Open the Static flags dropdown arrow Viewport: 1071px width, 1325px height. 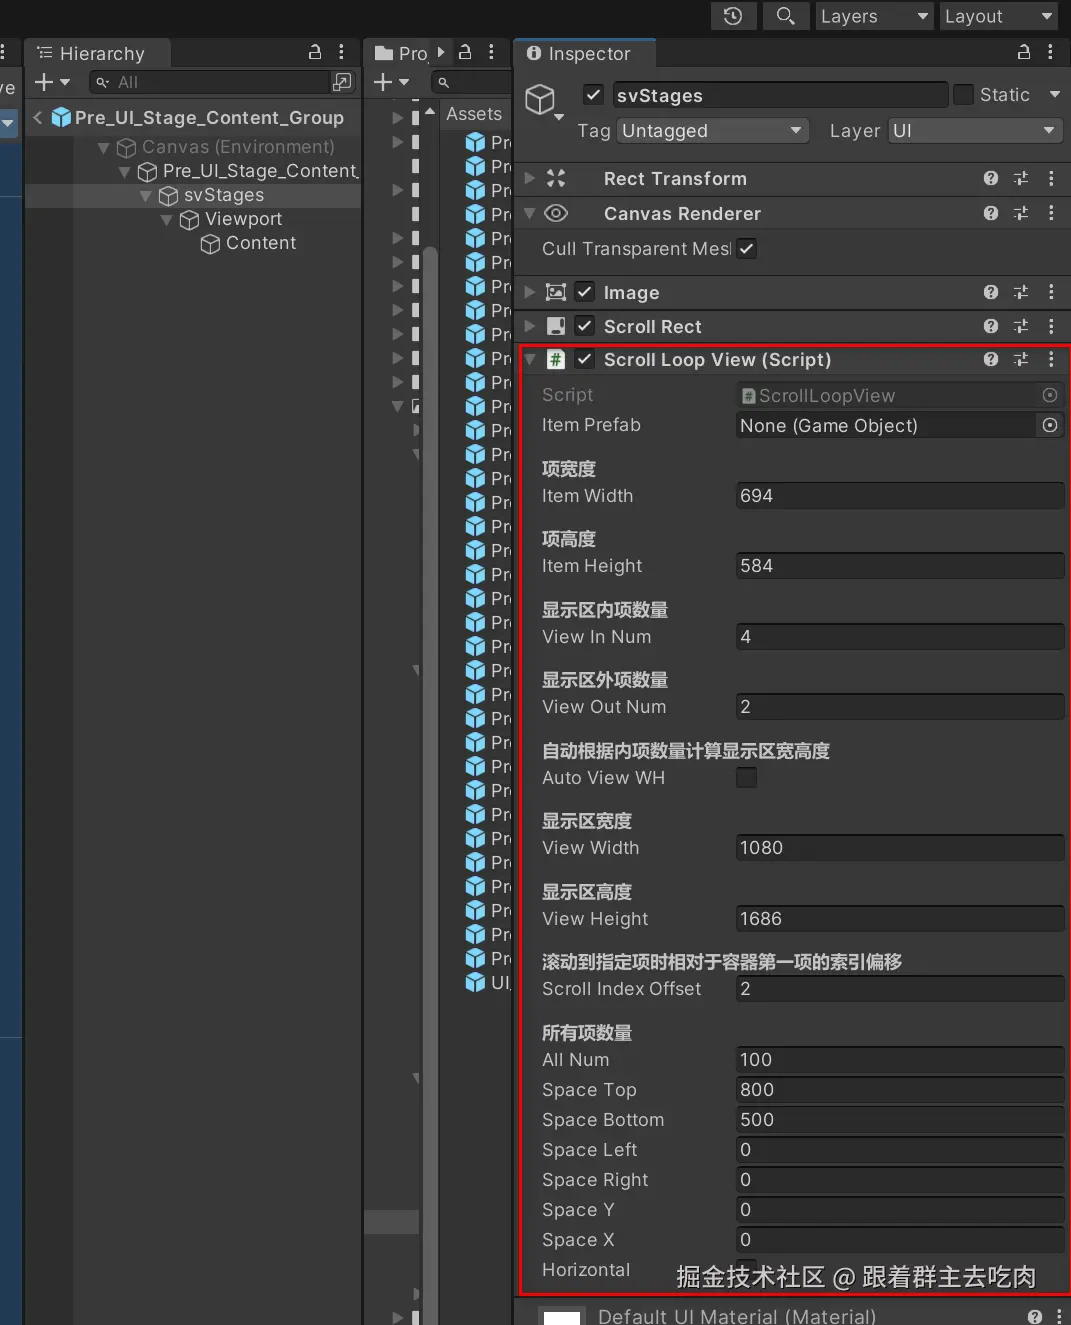click(1055, 95)
